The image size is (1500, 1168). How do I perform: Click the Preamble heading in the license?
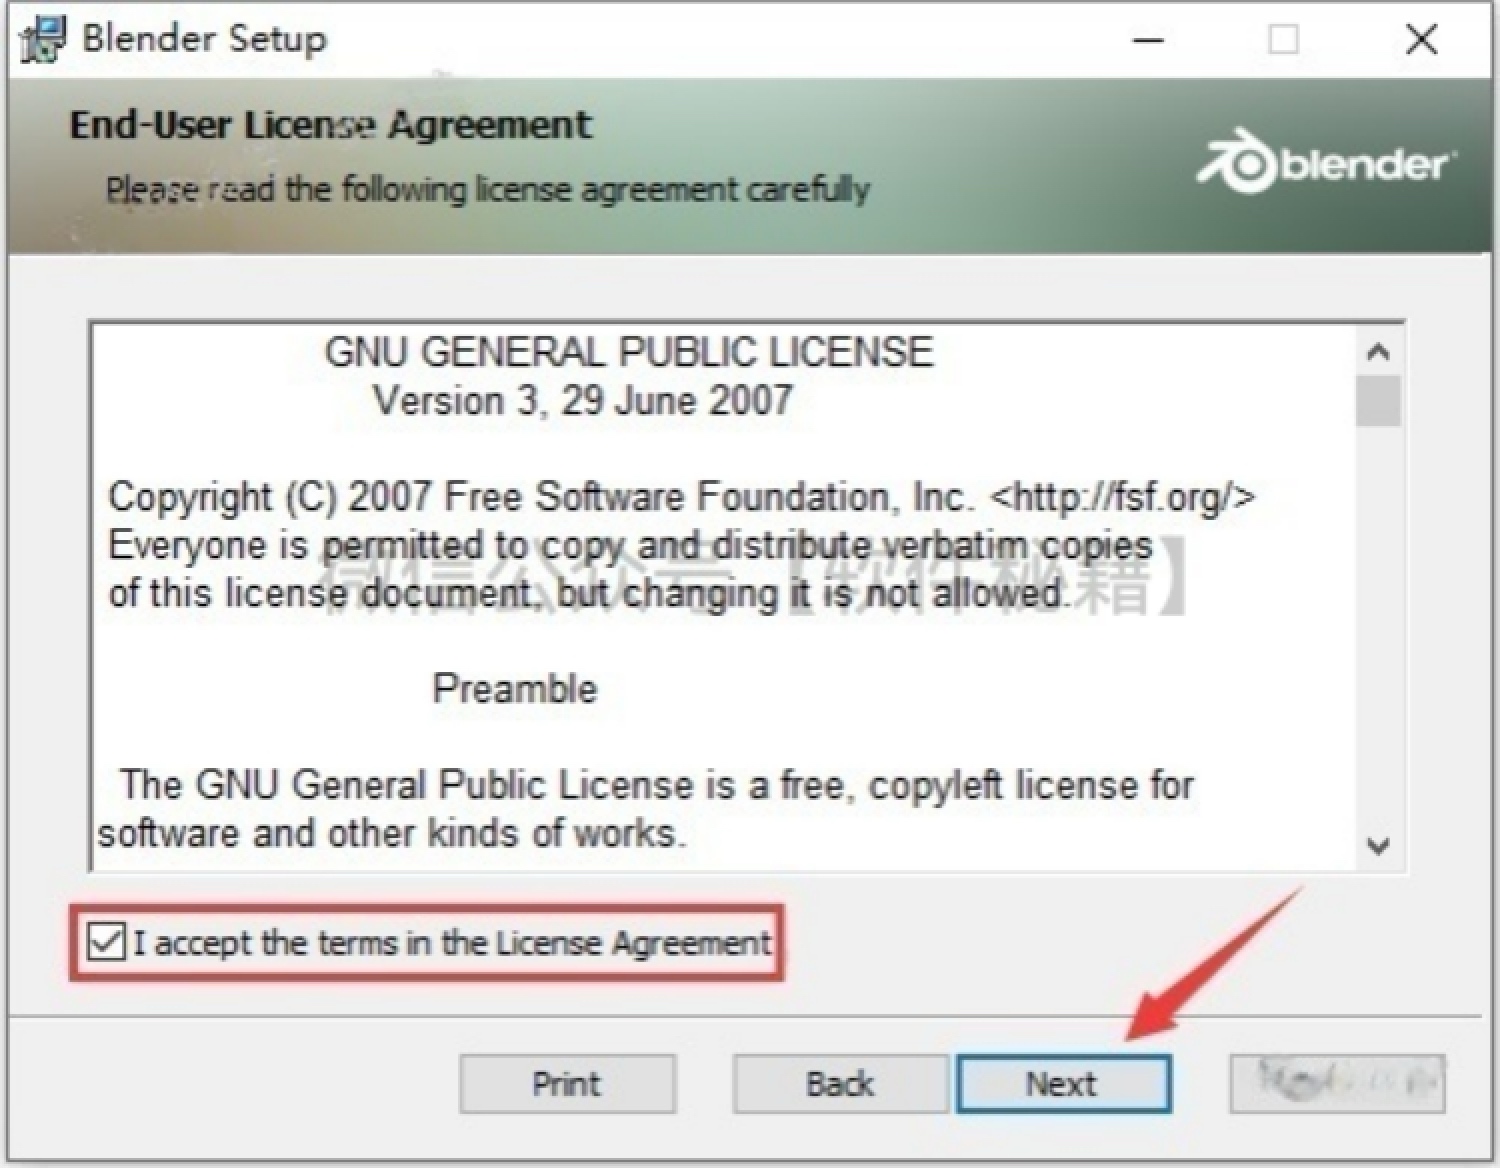[515, 689]
